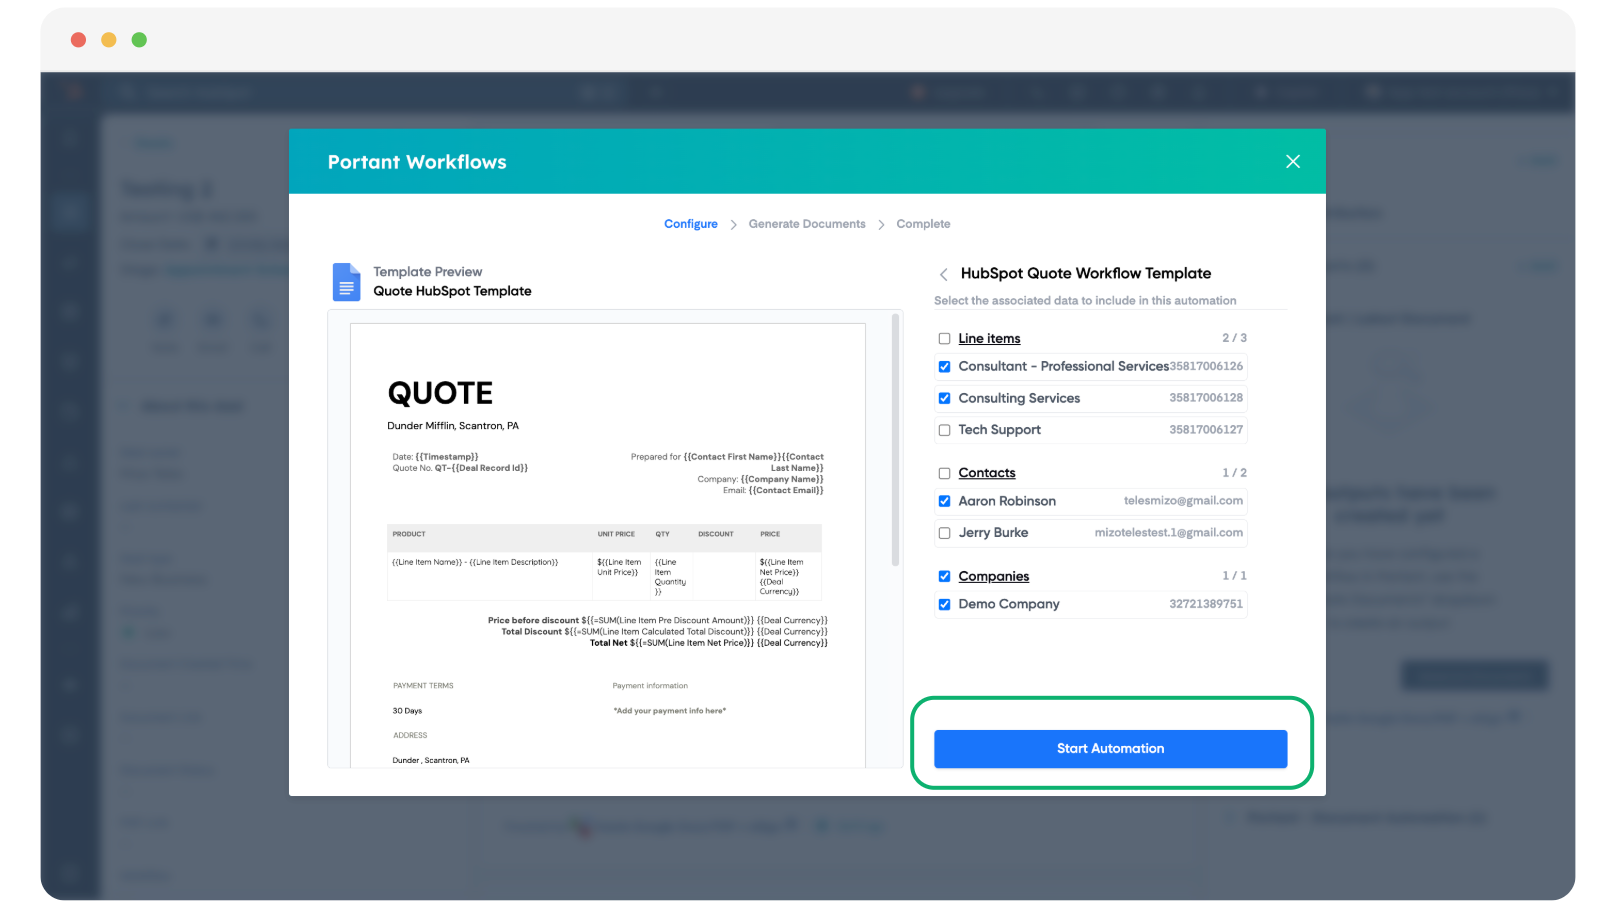
Task: Uncheck the Demo Company checkbox
Action: [x=944, y=604]
